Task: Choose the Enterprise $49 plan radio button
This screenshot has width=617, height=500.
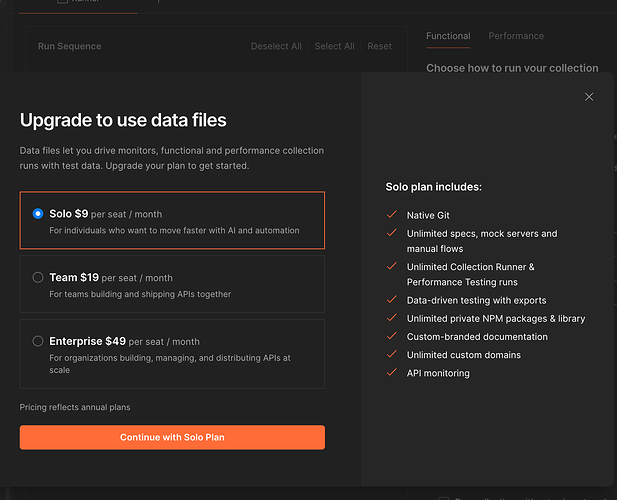Action: pyautogui.click(x=38, y=341)
